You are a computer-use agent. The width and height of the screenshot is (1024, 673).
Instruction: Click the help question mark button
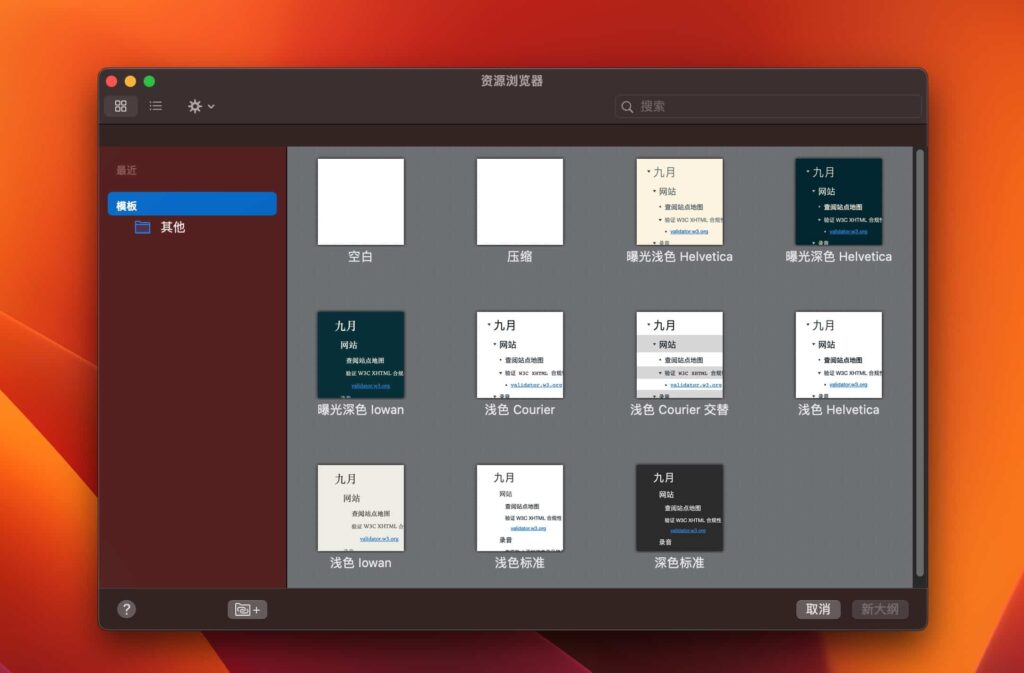point(125,608)
